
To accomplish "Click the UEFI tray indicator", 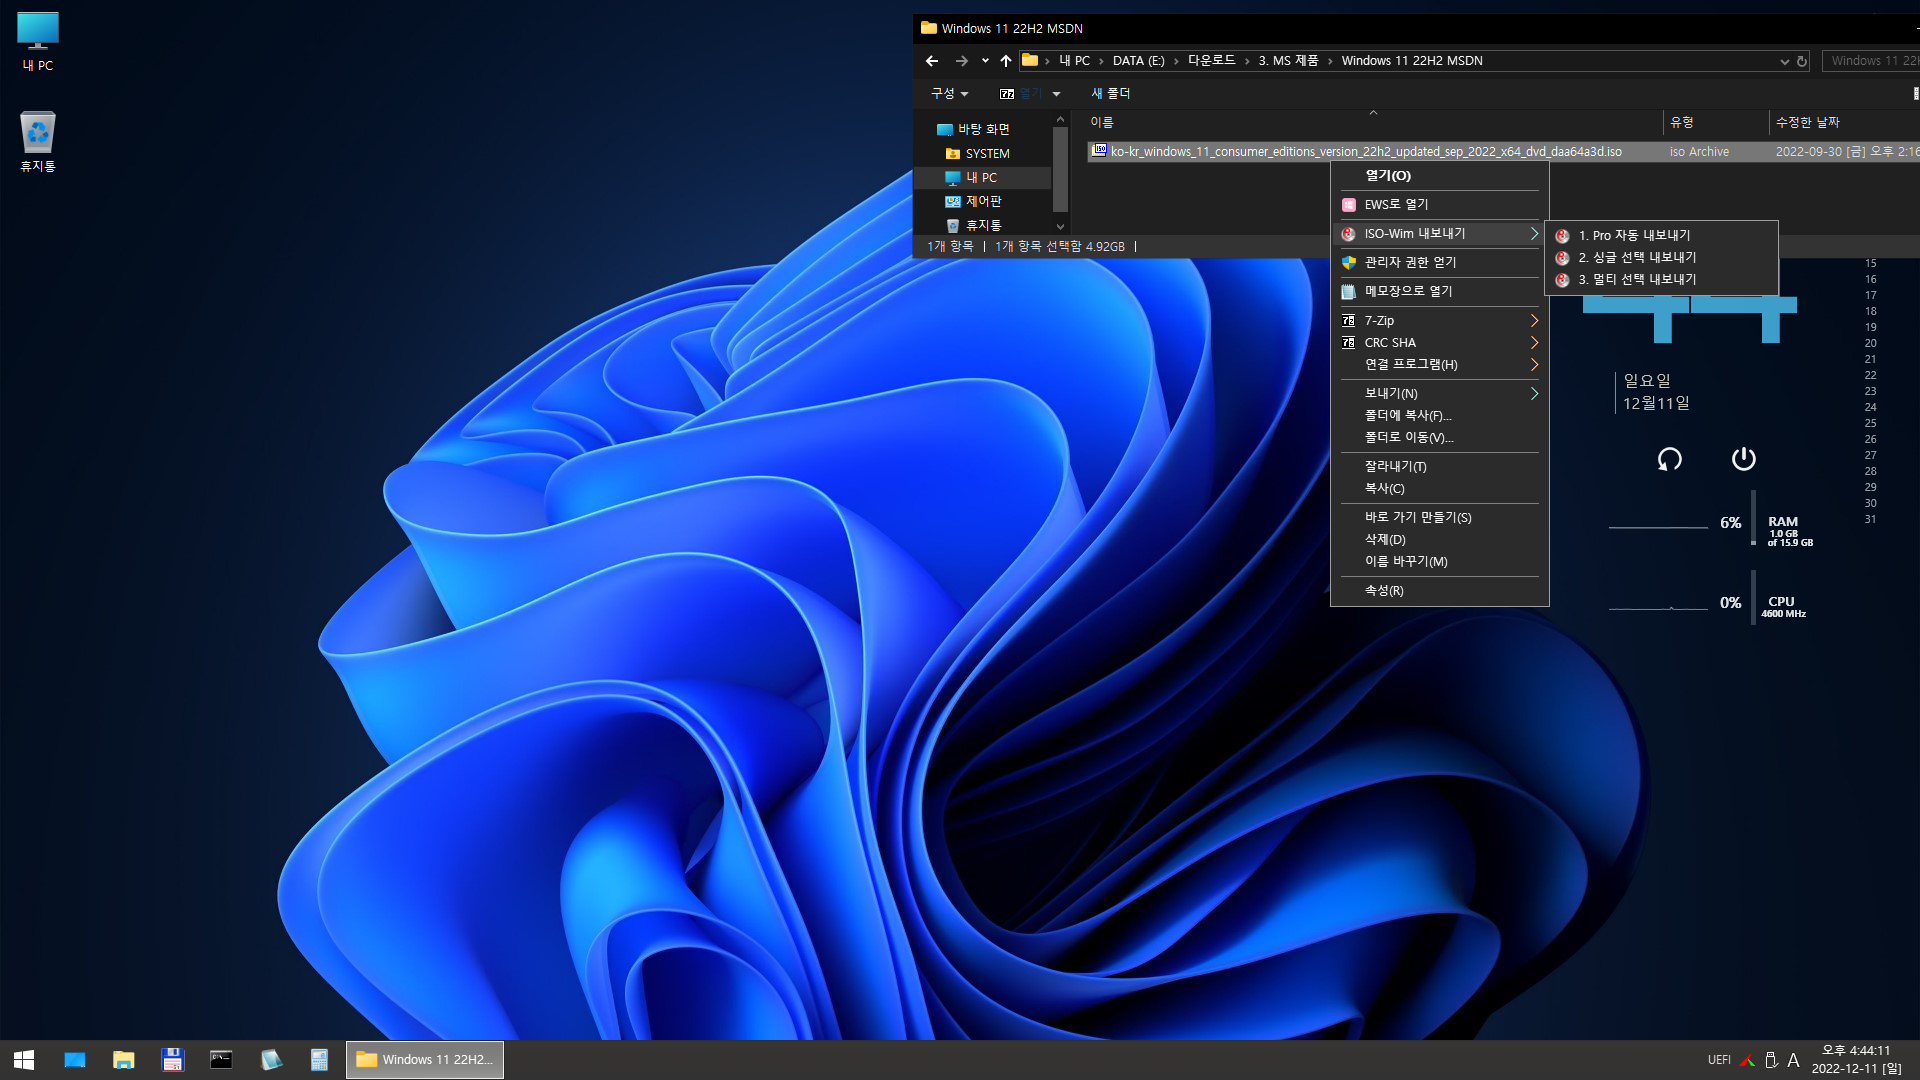I will (x=1719, y=1060).
